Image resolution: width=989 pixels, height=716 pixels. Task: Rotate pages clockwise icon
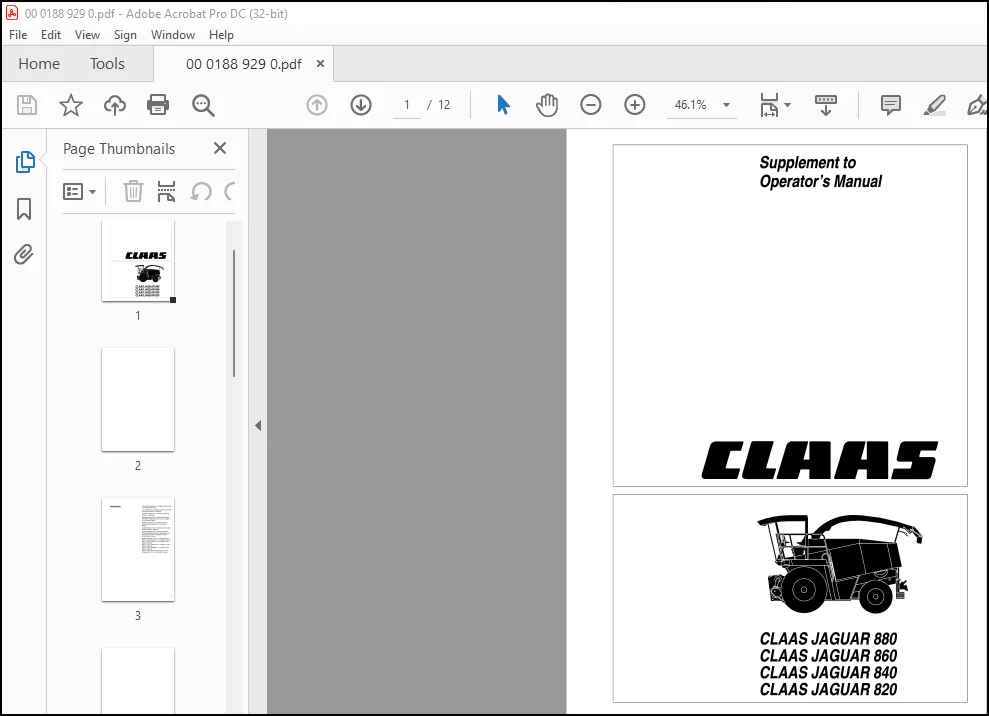(230, 191)
